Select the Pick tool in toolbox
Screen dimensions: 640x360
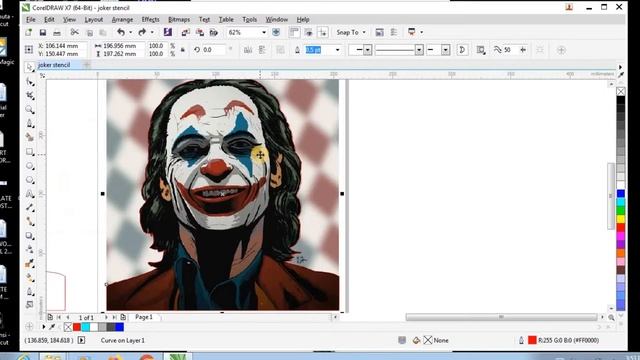click(29, 67)
